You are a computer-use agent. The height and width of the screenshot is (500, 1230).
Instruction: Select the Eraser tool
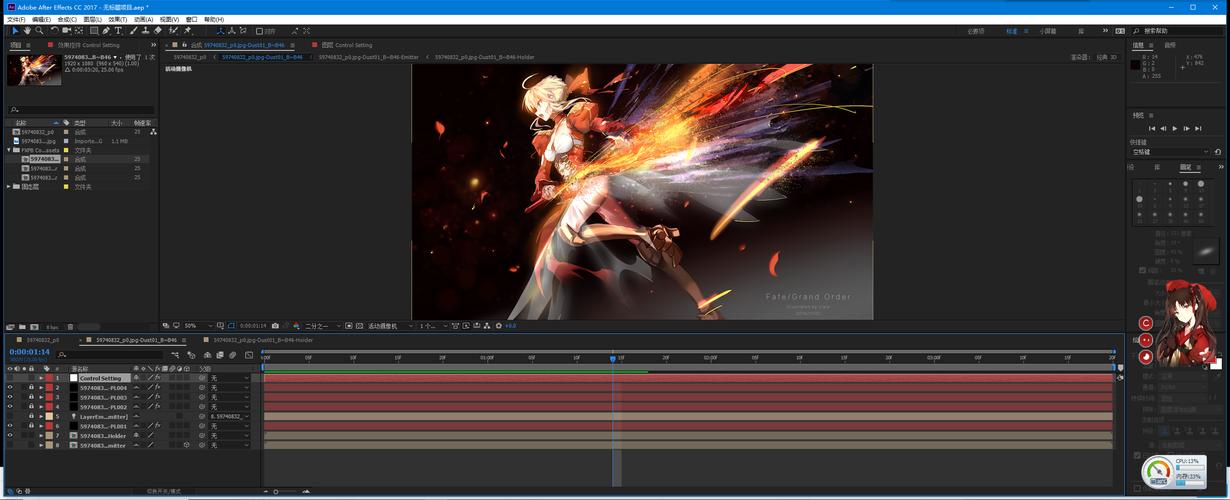click(158, 31)
